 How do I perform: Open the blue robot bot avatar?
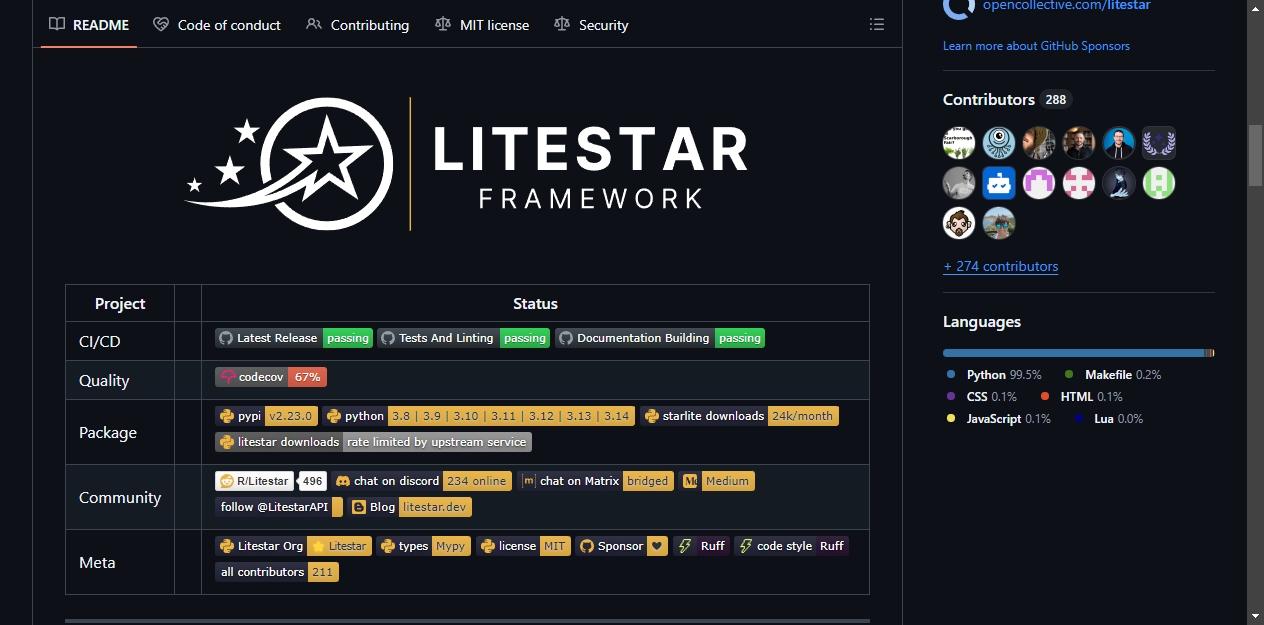[x=999, y=183]
